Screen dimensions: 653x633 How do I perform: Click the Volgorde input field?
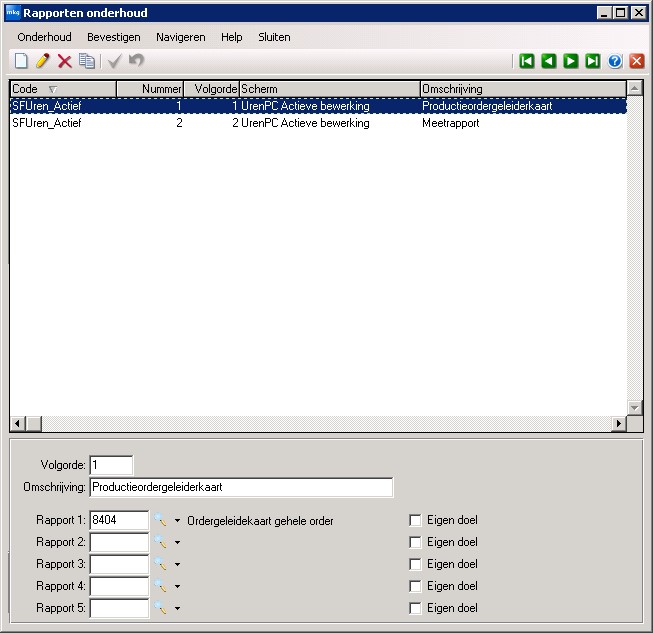click(x=111, y=465)
